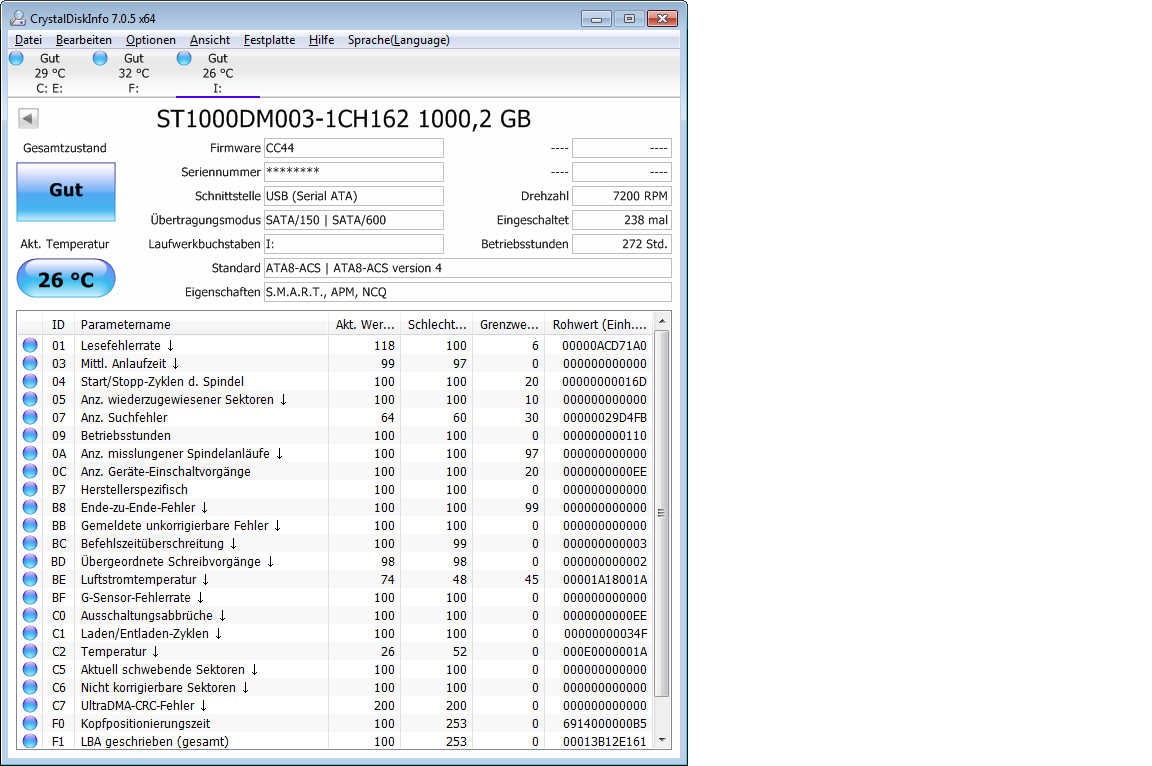Select the Übergeordnete Schreibvorgänge row

tap(335, 561)
